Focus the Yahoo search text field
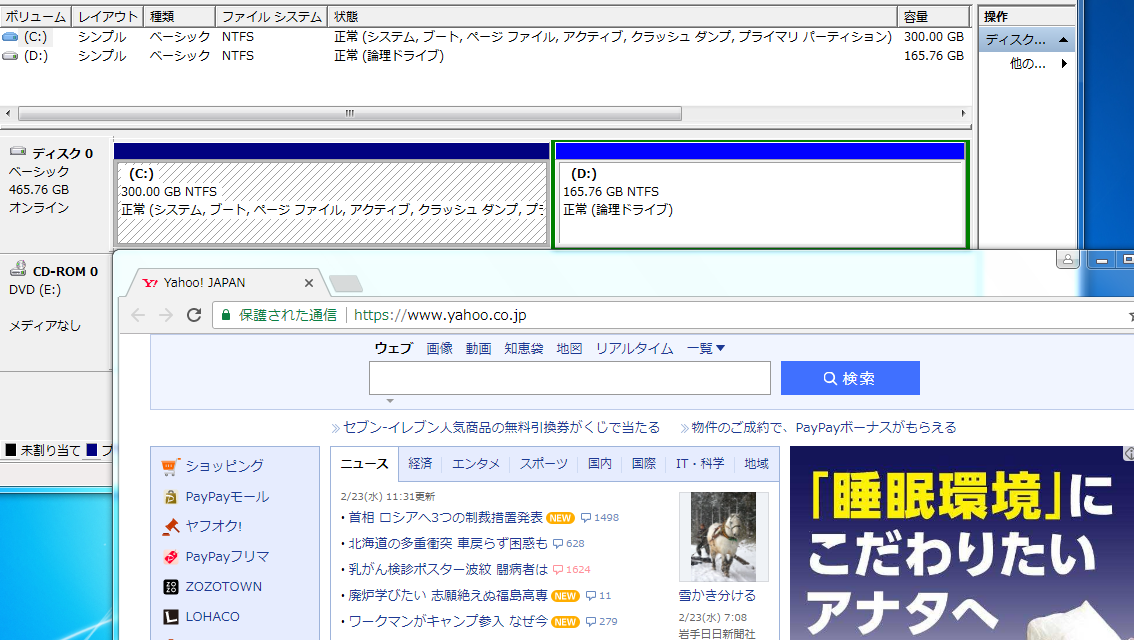The height and width of the screenshot is (640, 1134). point(570,378)
